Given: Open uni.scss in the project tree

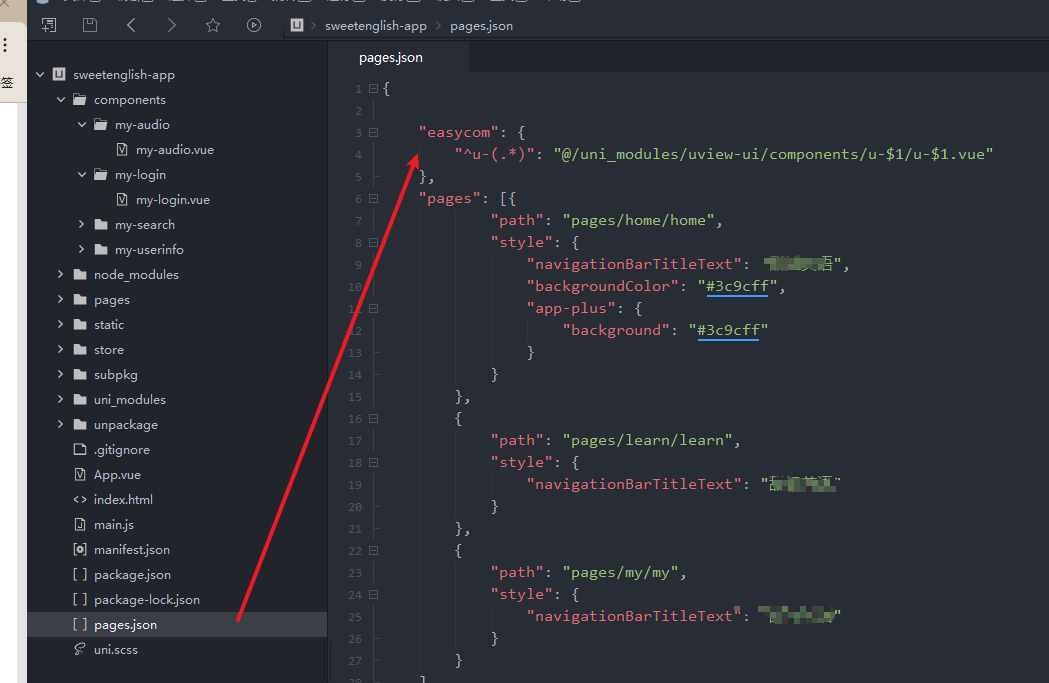Looking at the screenshot, I should 115,650.
